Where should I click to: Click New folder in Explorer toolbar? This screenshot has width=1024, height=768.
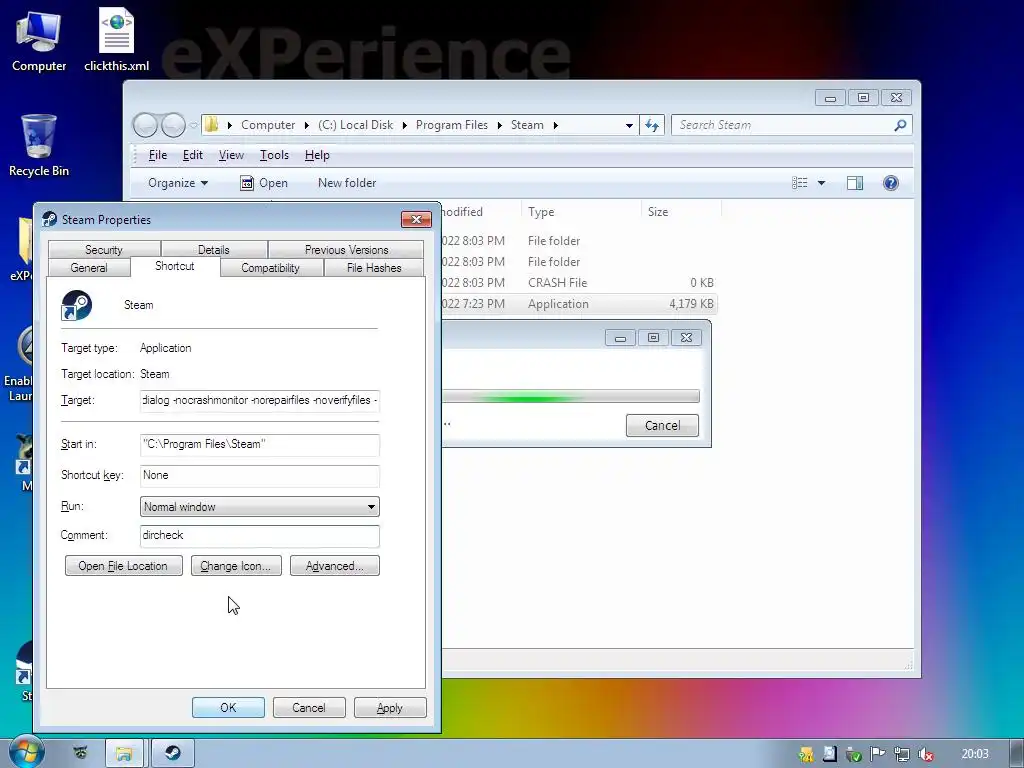click(x=347, y=183)
